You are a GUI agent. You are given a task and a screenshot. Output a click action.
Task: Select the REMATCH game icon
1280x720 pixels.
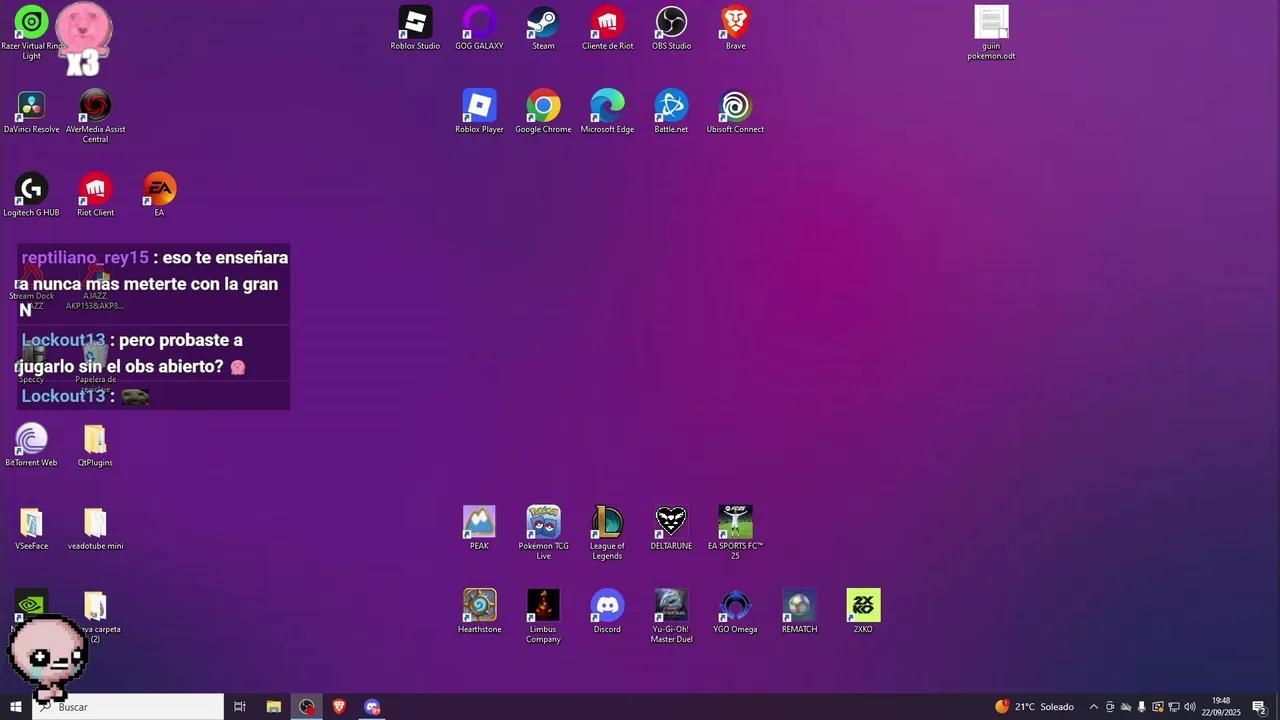799,612
